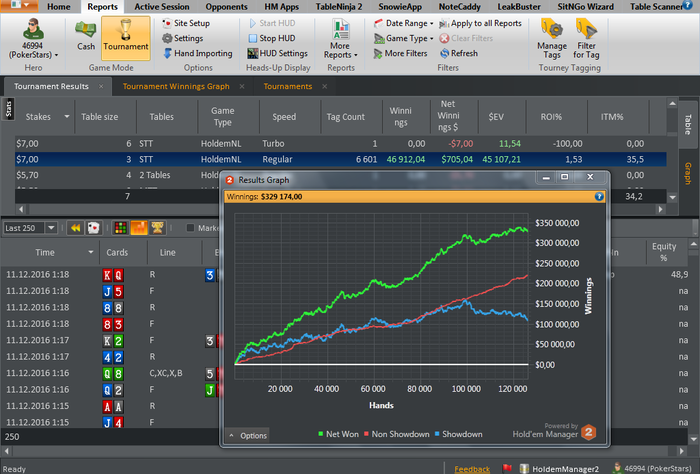This screenshot has height=474, width=700.
Task: Open the Time column sort dropdown
Action: [x=91, y=252]
